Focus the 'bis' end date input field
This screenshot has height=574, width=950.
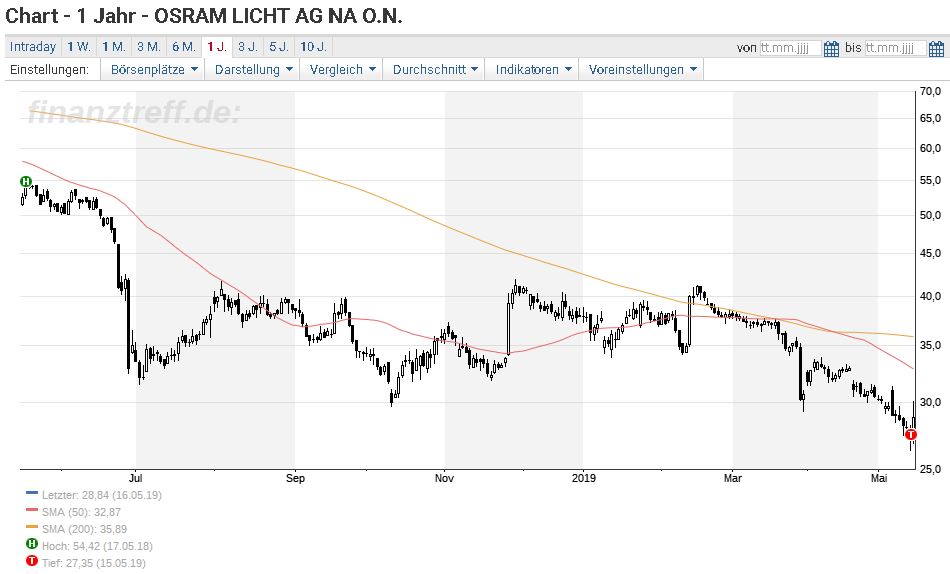895,48
